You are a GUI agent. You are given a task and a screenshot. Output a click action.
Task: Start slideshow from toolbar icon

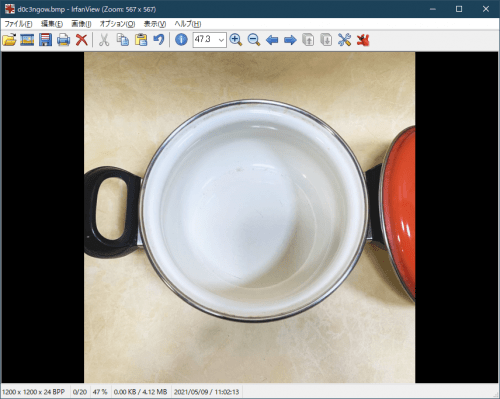click(x=27, y=40)
